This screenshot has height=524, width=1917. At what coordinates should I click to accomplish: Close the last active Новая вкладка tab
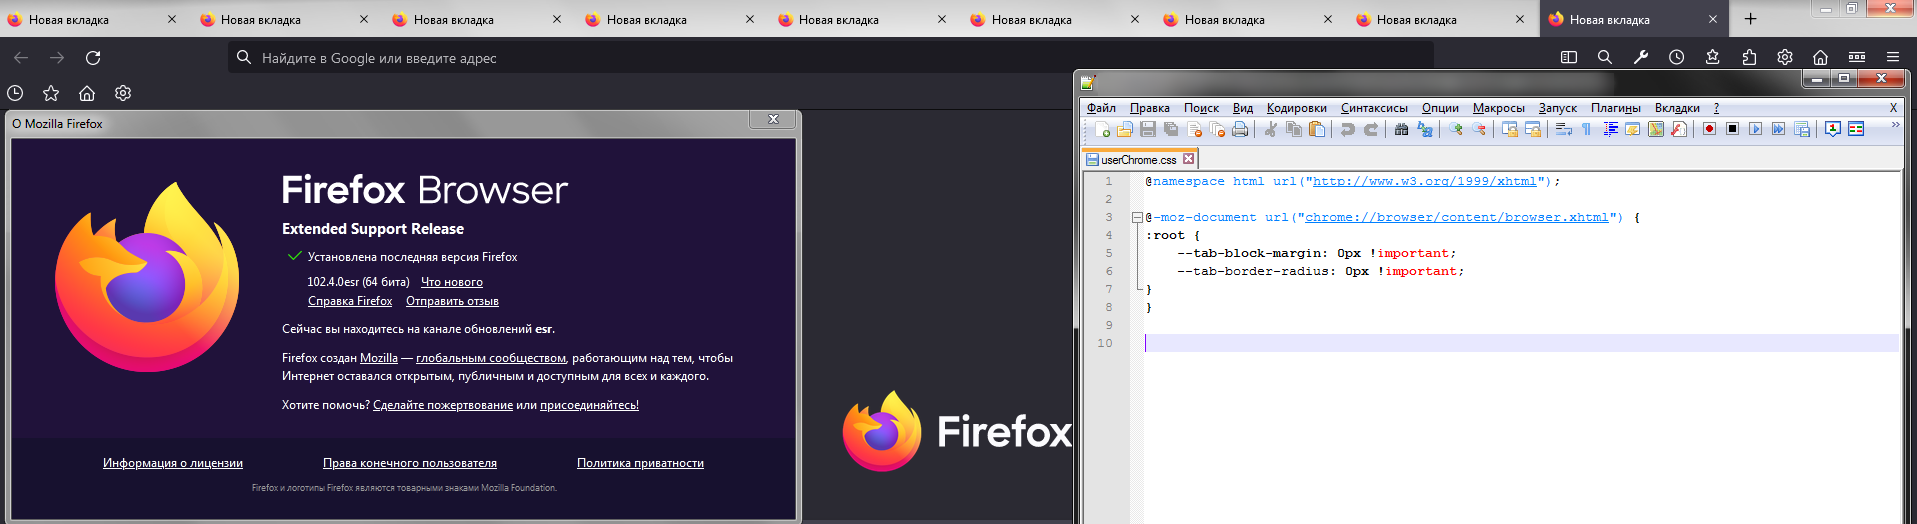pyautogui.click(x=1713, y=19)
